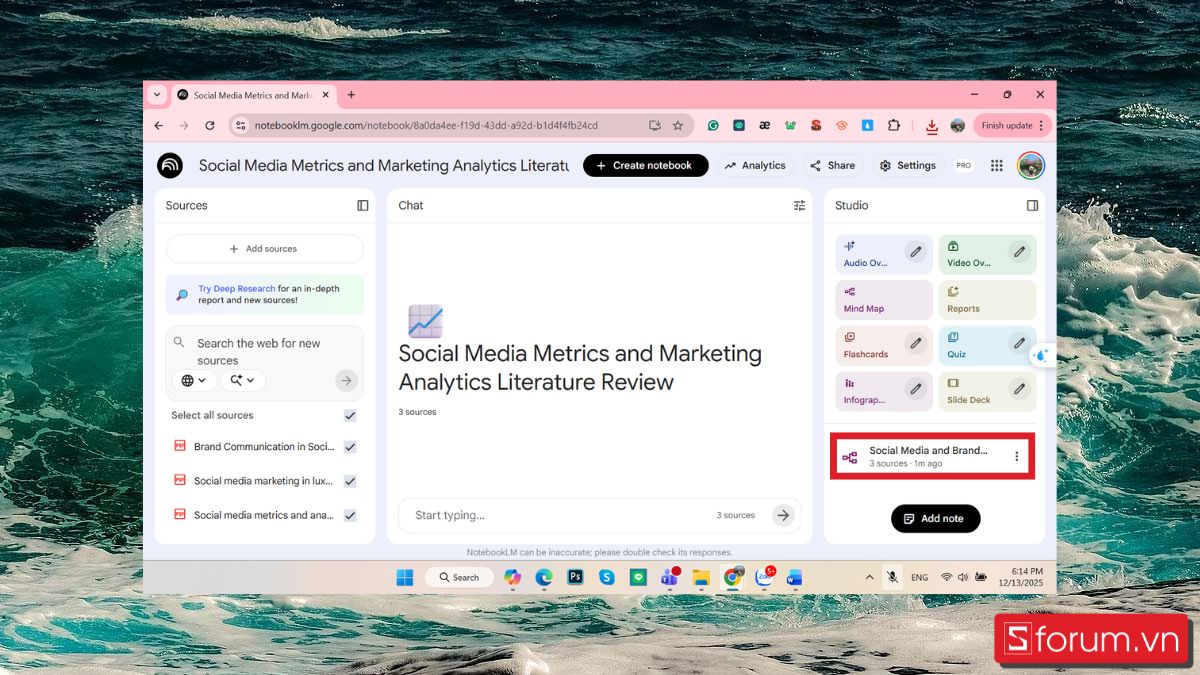Open the Analytics button
1200x675 pixels.
pos(755,165)
